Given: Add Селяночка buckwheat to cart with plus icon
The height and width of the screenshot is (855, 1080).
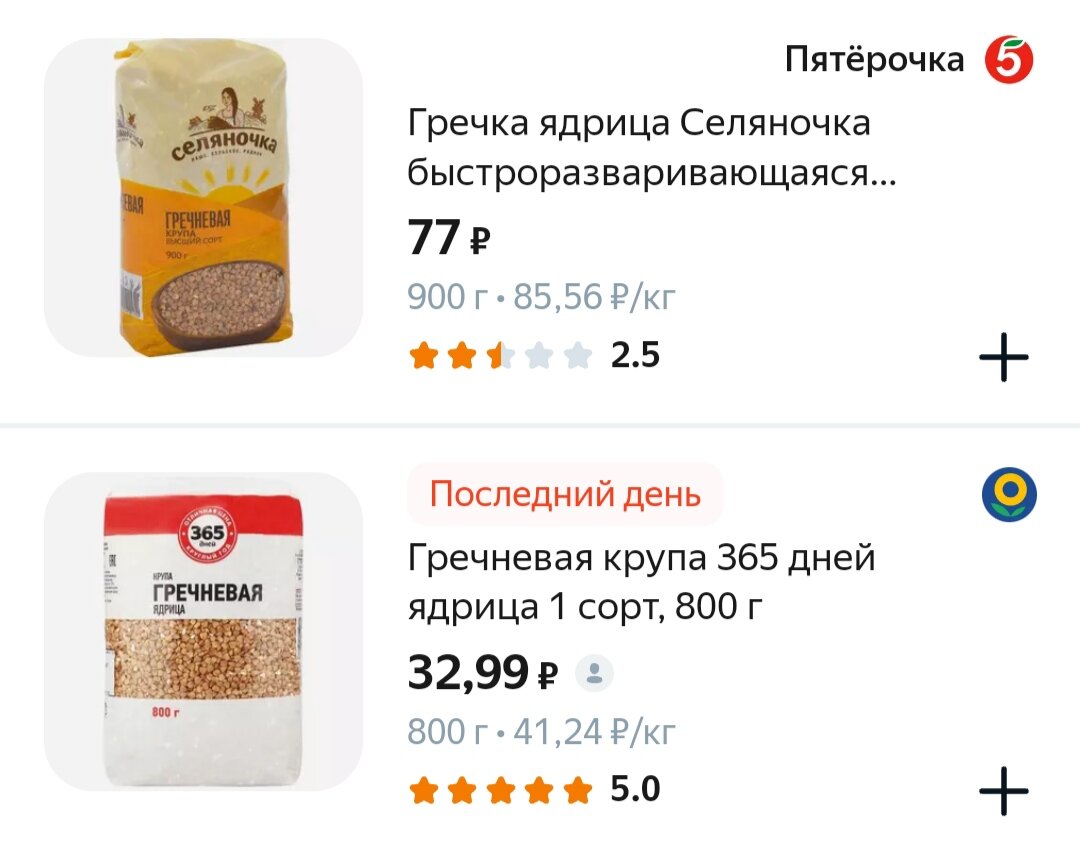Looking at the screenshot, I should click(1004, 357).
